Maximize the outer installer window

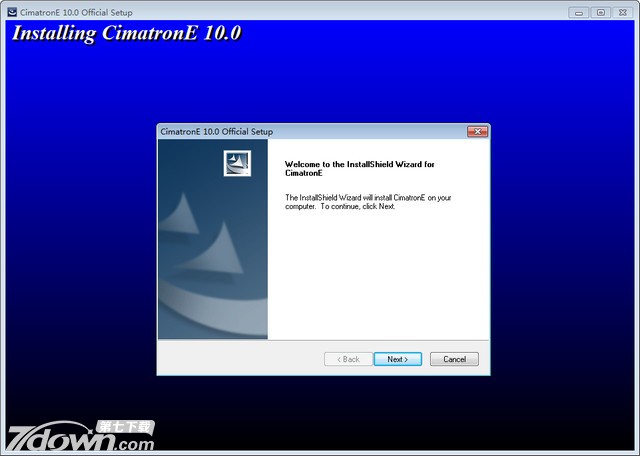pyautogui.click(x=601, y=13)
